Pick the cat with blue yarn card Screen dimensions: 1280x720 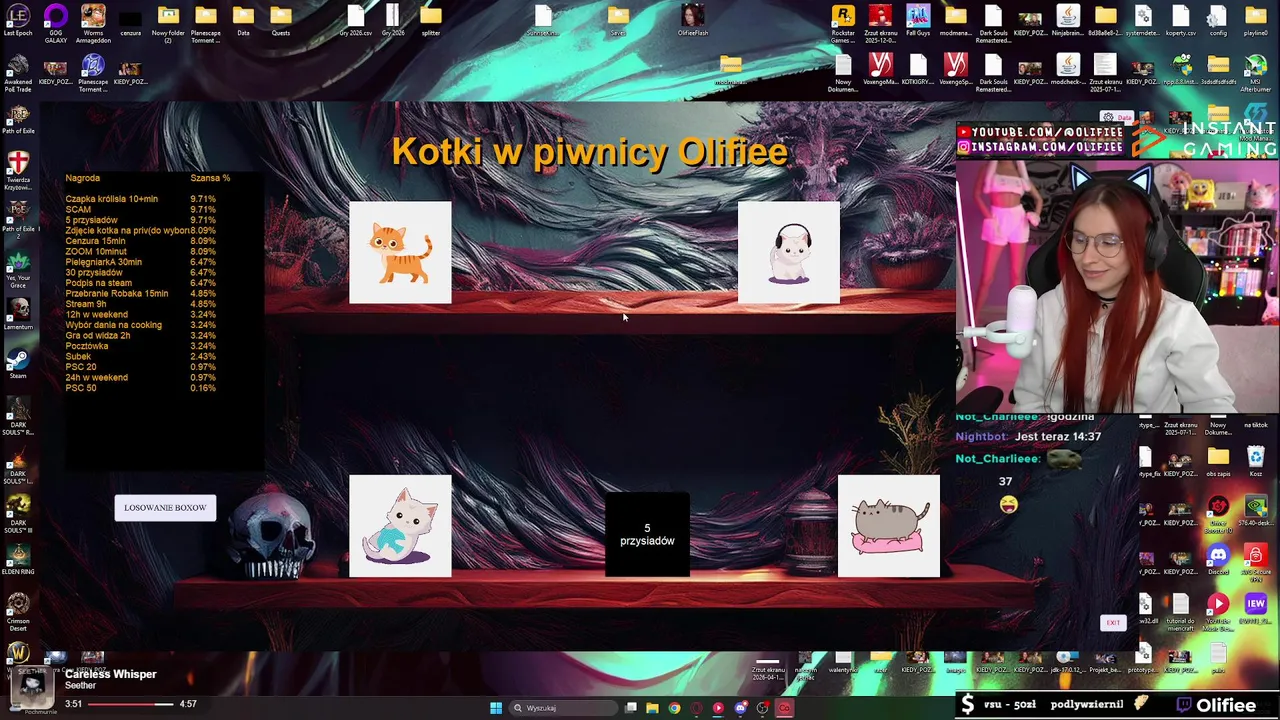(x=400, y=526)
